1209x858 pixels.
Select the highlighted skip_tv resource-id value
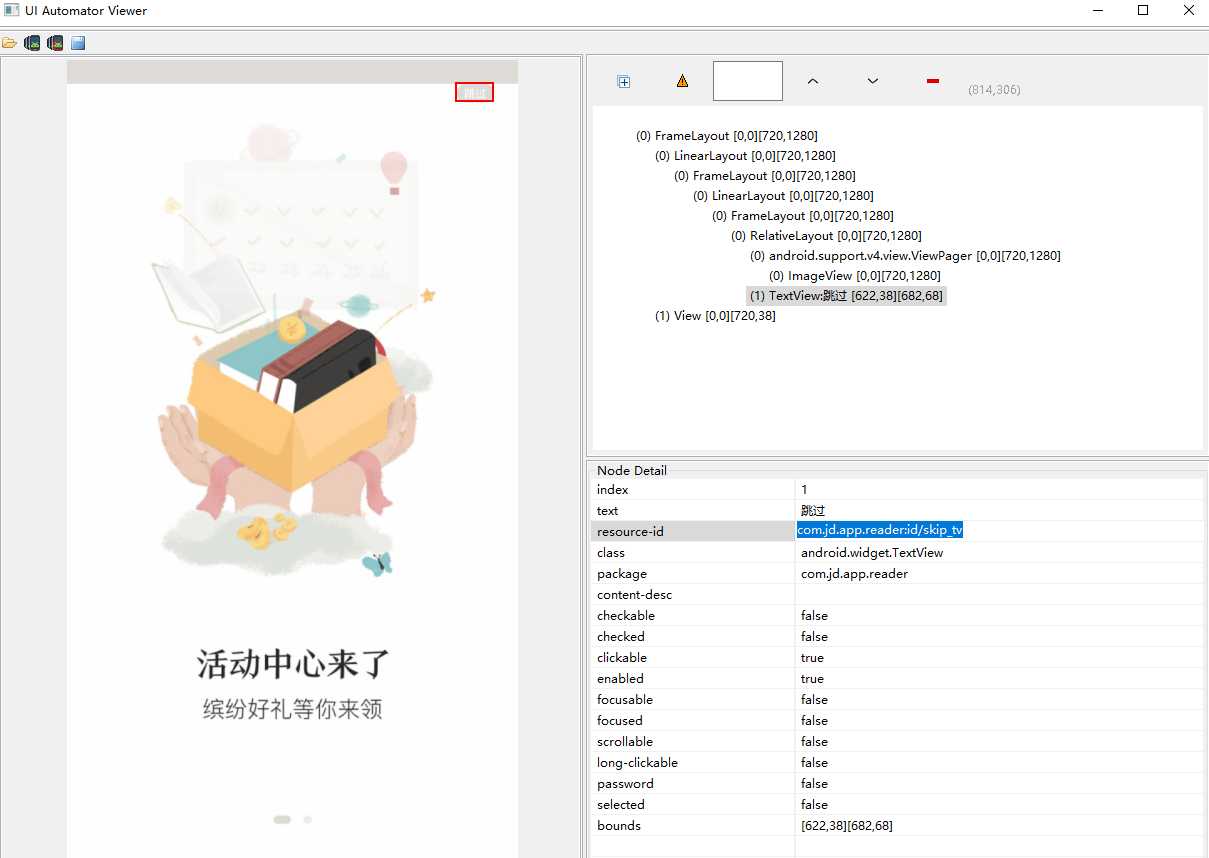[x=879, y=530]
